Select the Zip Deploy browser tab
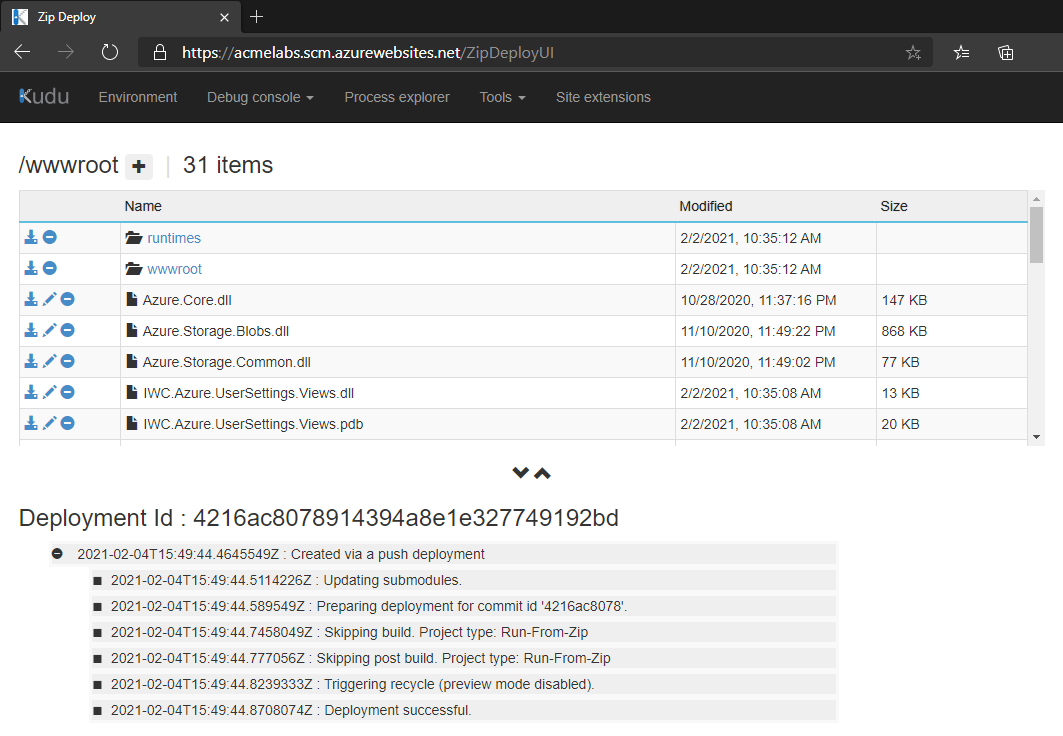The height and width of the screenshot is (736, 1063). [x=122, y=17]
